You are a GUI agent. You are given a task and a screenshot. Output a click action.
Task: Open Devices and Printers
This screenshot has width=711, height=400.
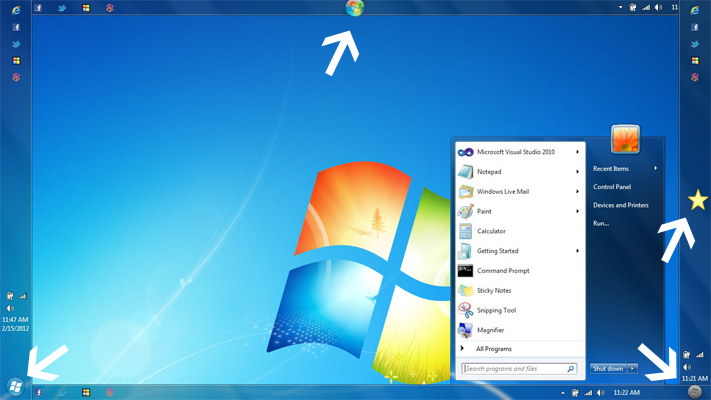(620, 205)
